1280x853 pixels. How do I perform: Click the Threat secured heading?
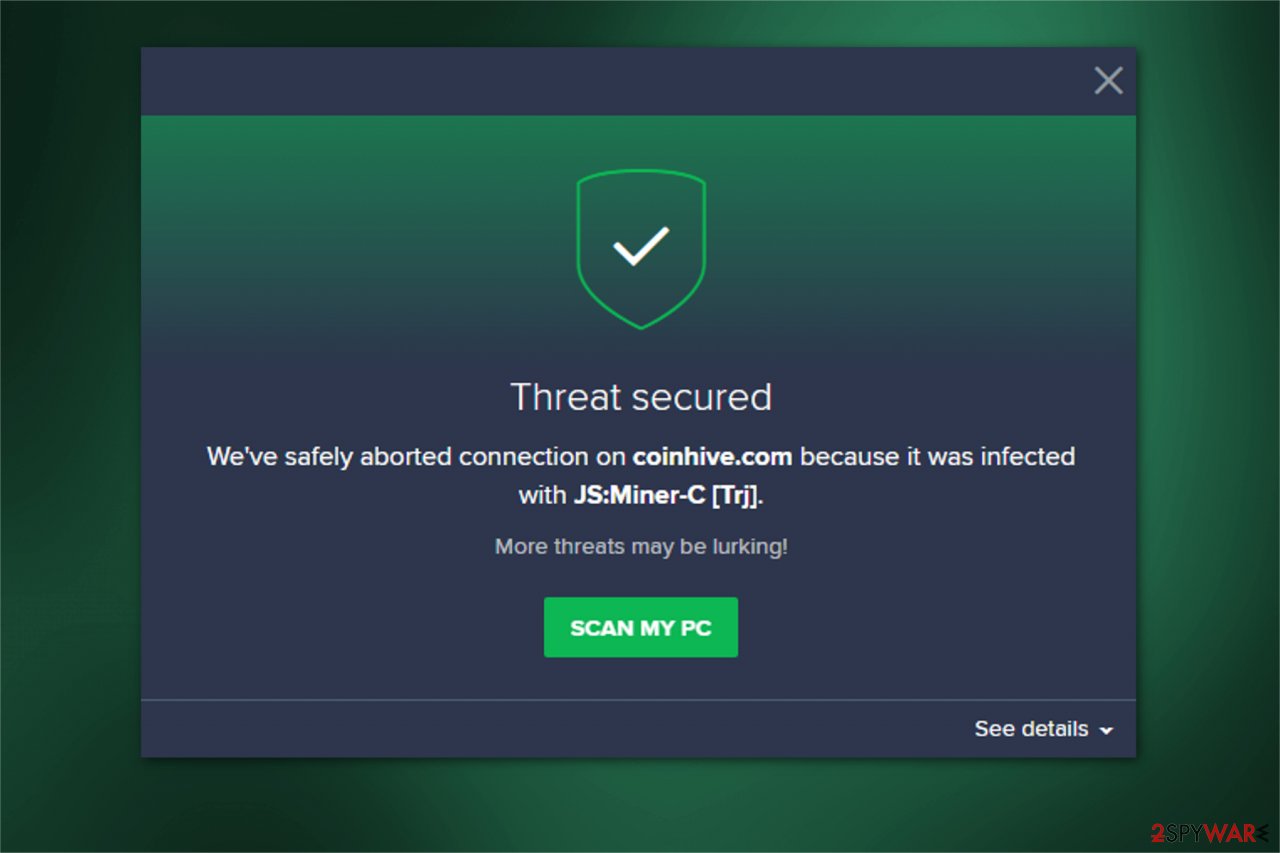pos(641,397)
